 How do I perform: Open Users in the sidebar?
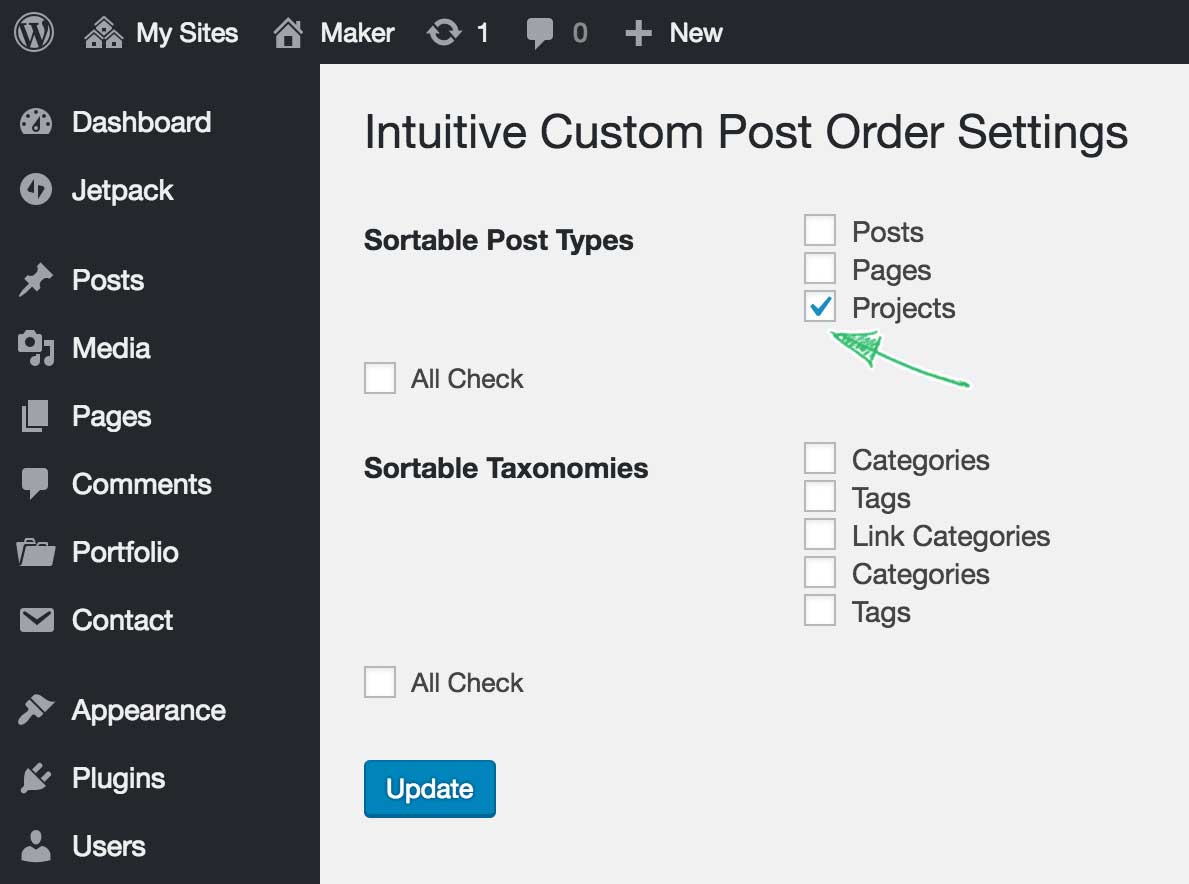[108, 846]
